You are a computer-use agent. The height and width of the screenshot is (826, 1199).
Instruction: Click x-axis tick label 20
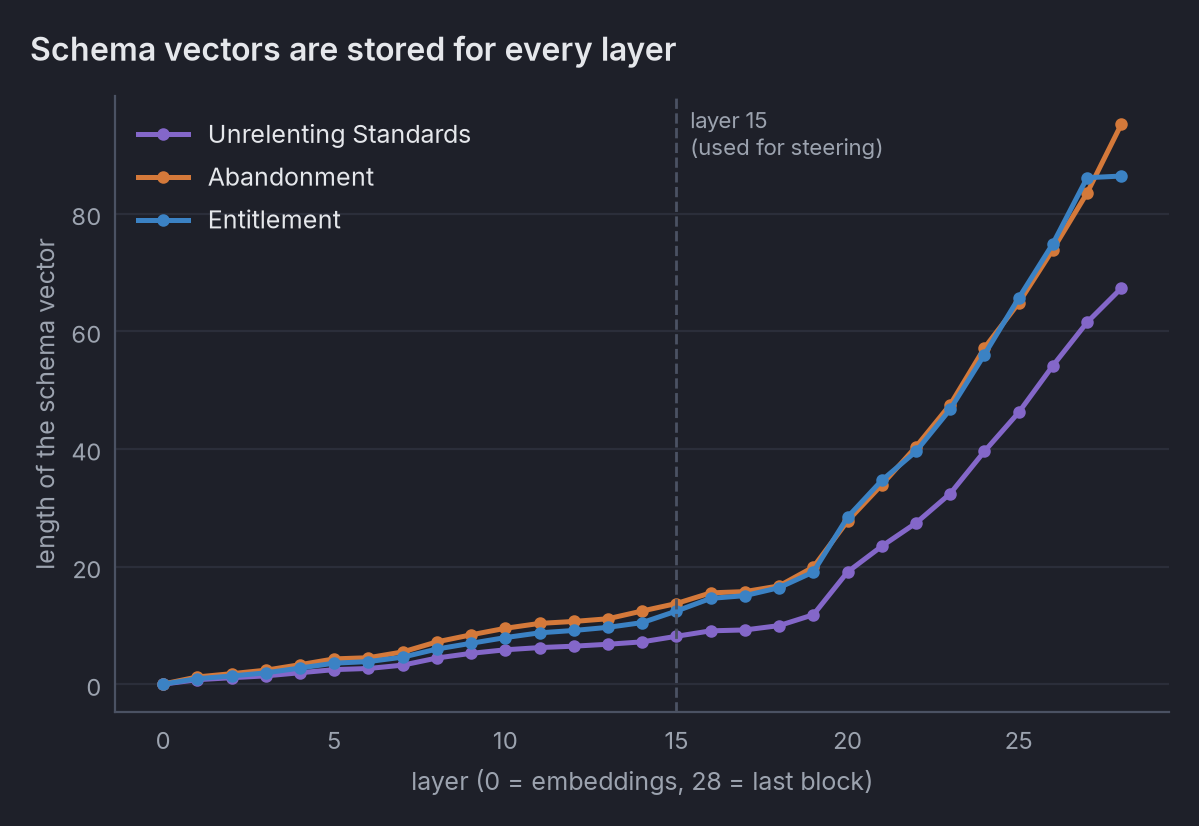[x=847, y=741]
